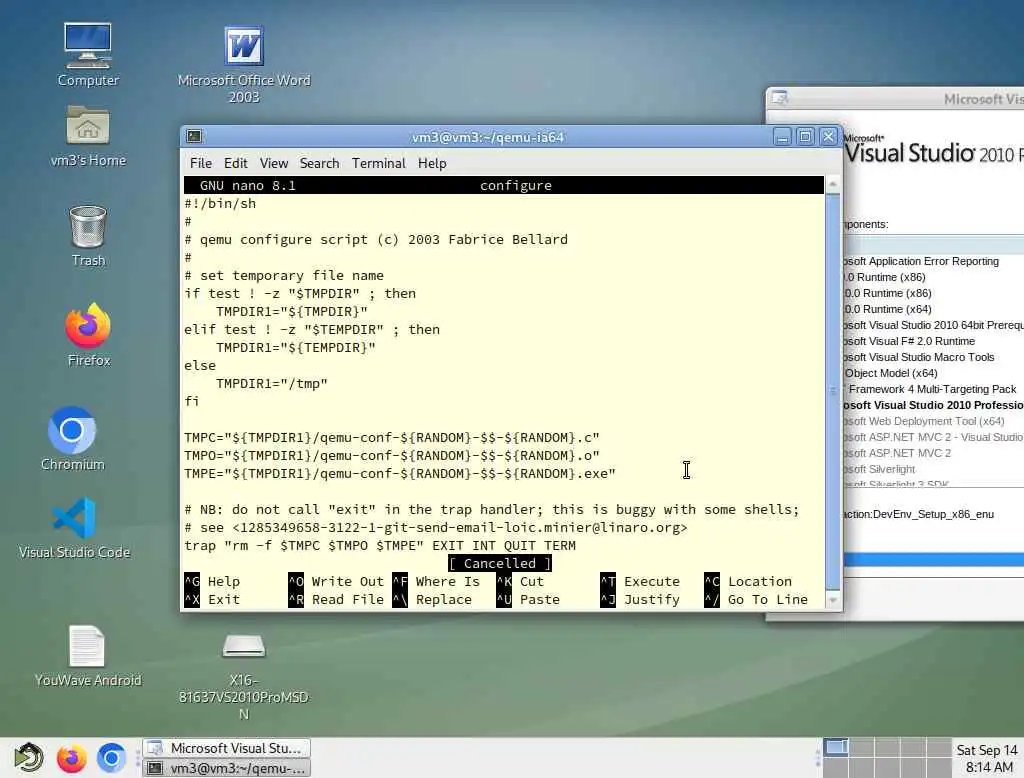Click the Visual Studio setup progress bar
Viewport: 1024px width, 778px height.
click(934, 560)
